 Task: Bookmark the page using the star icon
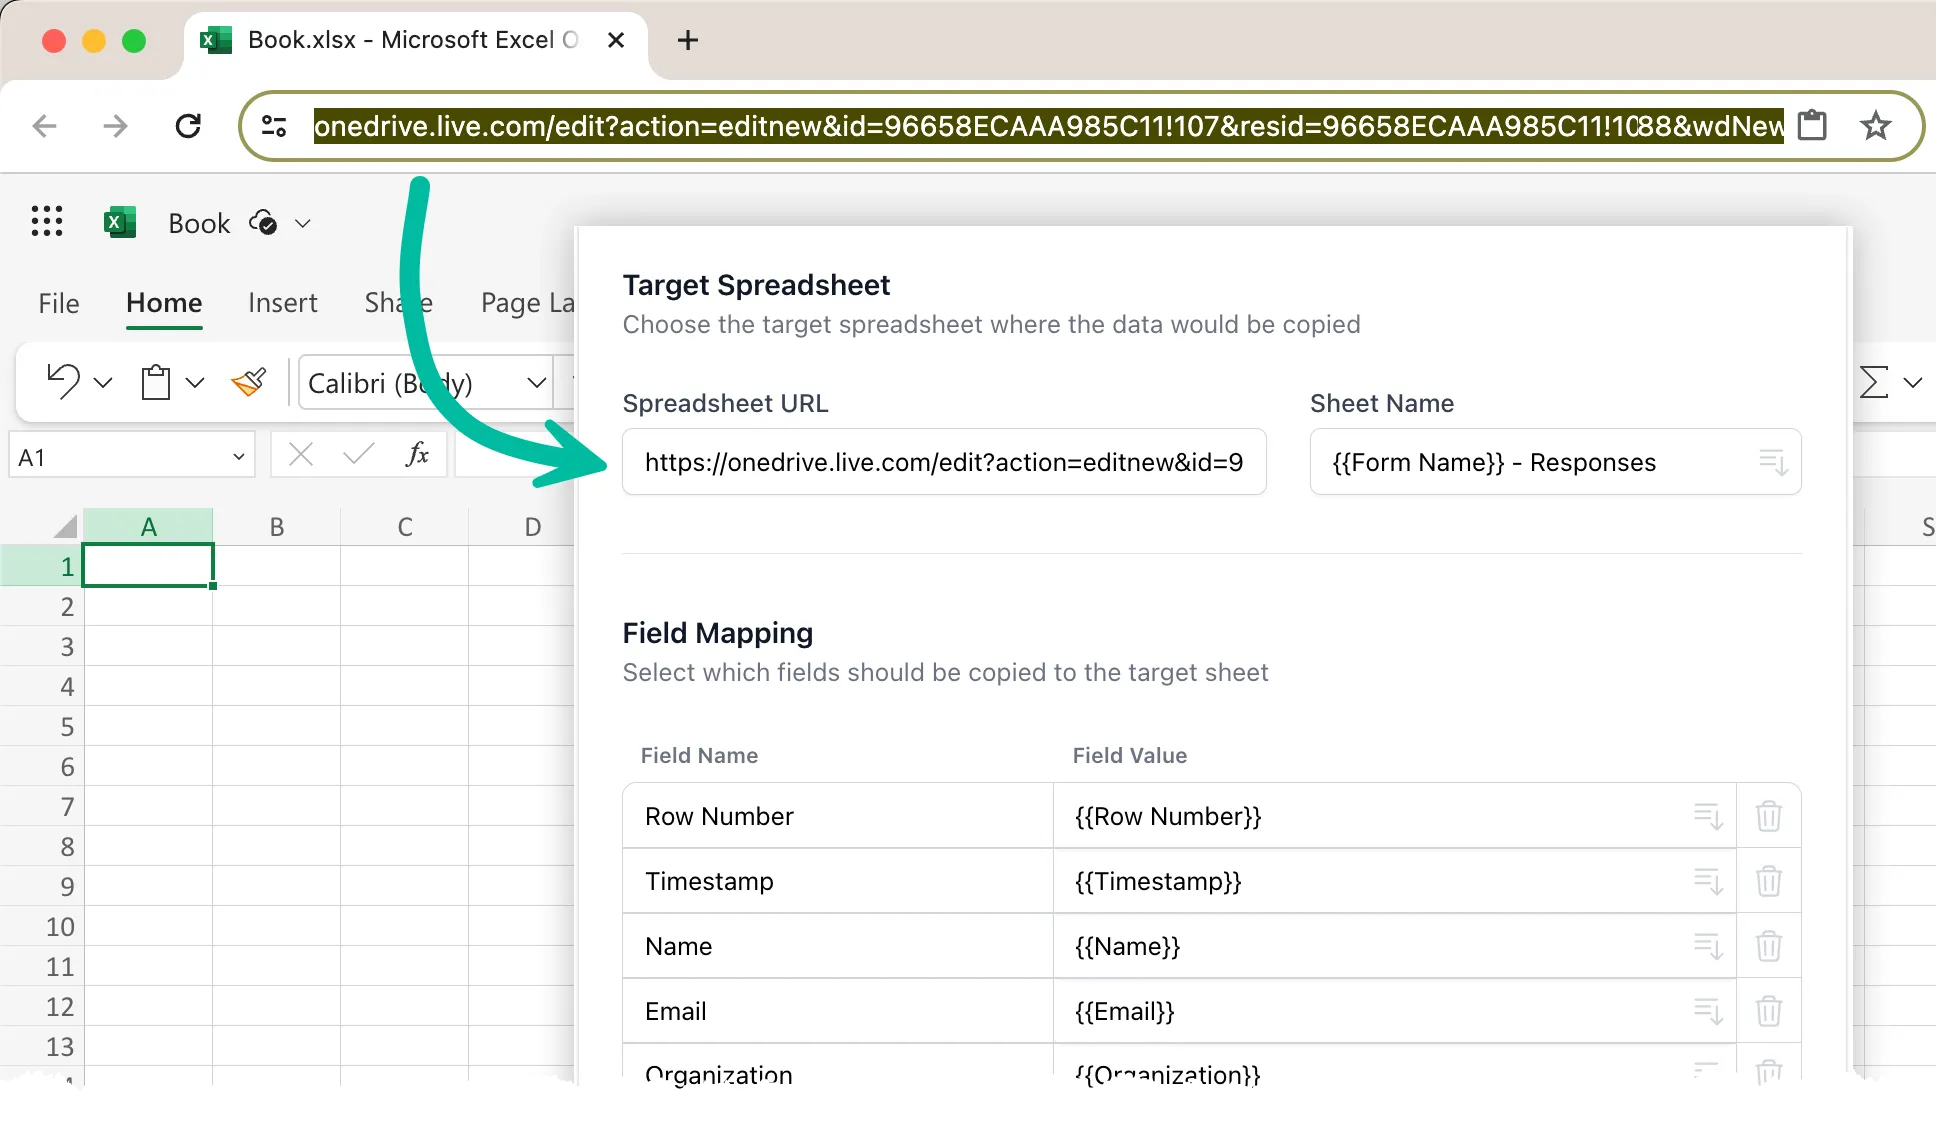[x=1877, y=126]
